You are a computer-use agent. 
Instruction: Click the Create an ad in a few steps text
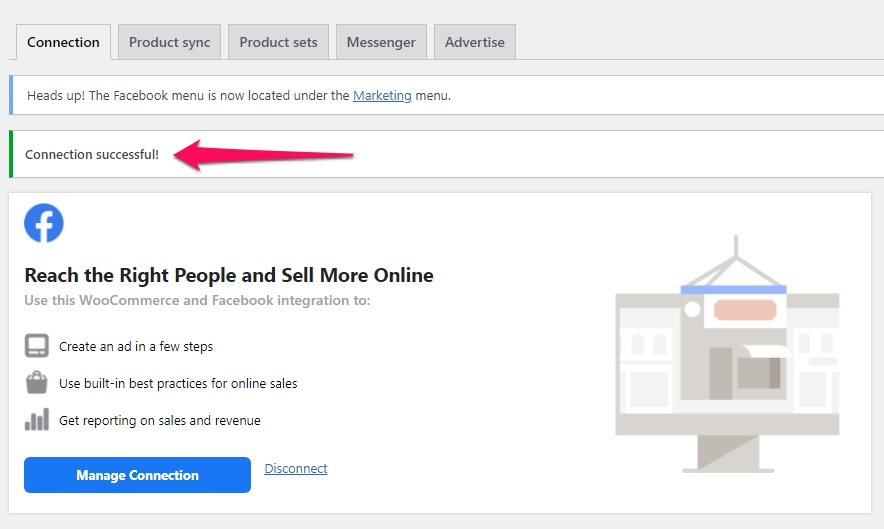pyautogui.click(x=136, y=346)
